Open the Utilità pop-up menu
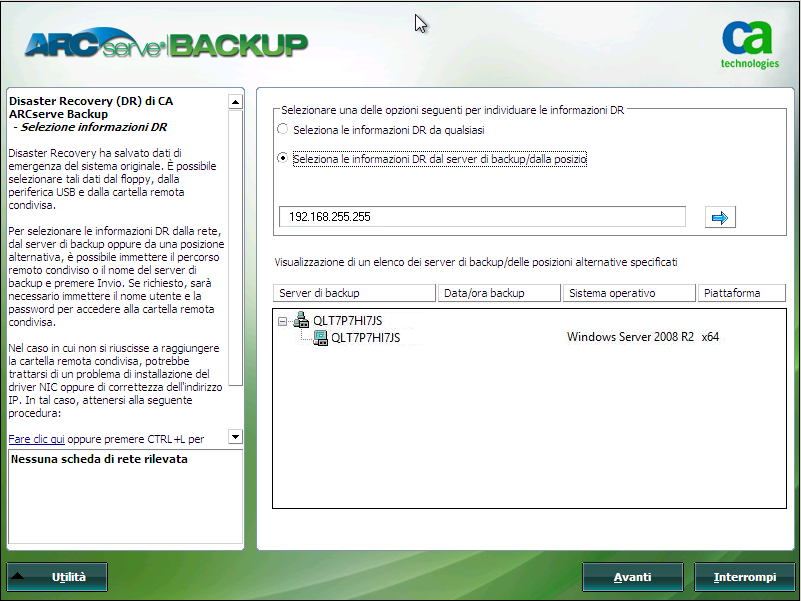The width and height of the screenshot is (801, 601). click(x=57, y=577)
